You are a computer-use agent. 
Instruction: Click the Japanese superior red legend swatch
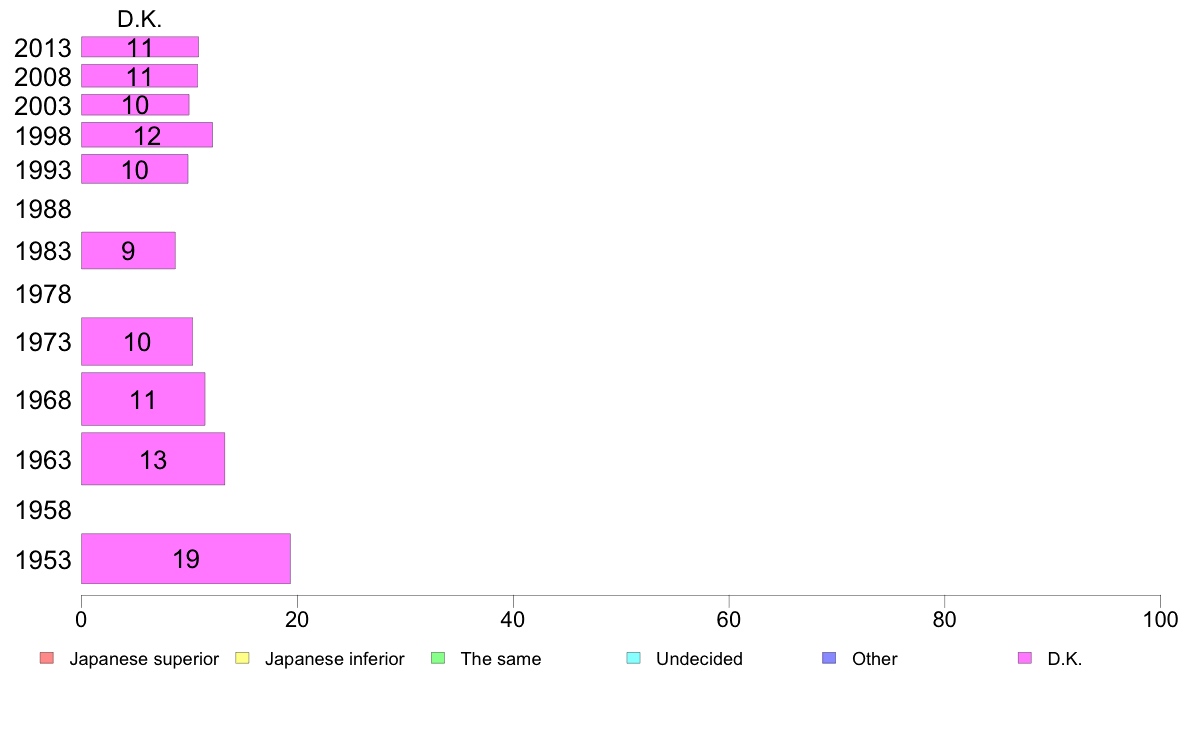click(x=47, y=658)
